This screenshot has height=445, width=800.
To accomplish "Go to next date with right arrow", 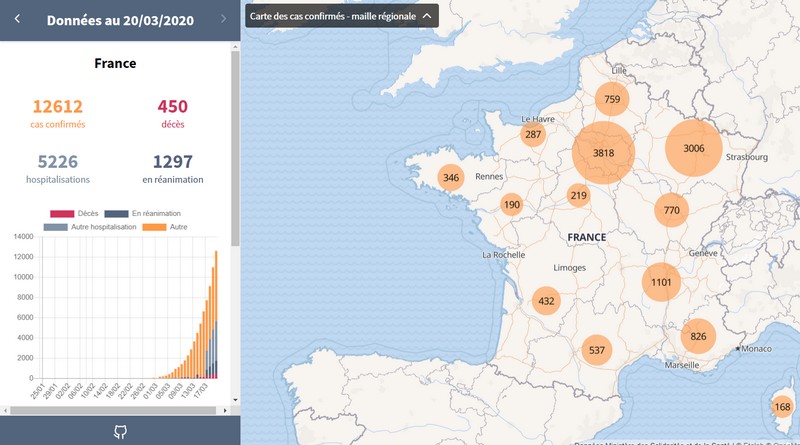I will click(223, 19).
